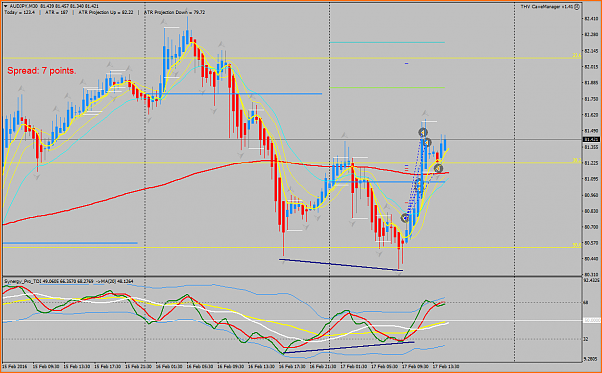Click the 82.410 price scale label
This screenshot has width=602, height=373.
[591, 18]
